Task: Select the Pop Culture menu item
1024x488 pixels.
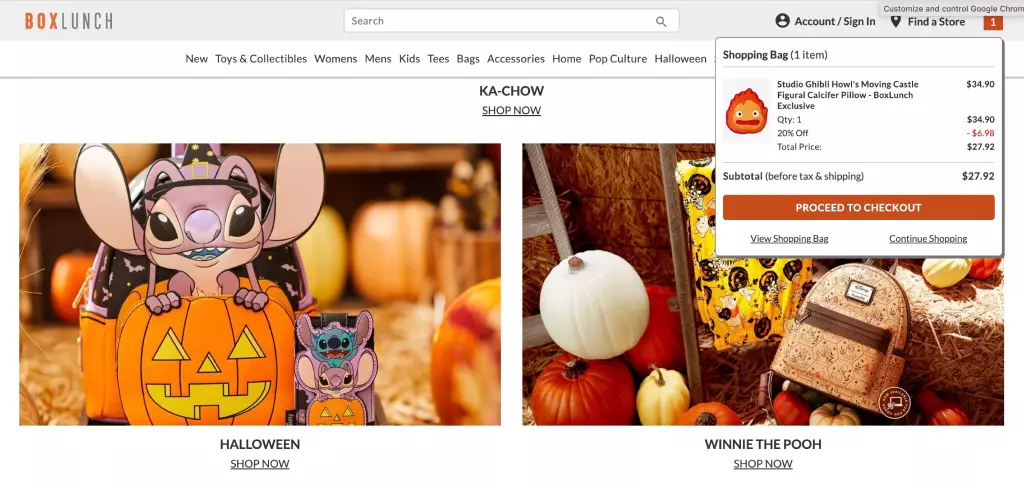Action: (x=618, y=59)
